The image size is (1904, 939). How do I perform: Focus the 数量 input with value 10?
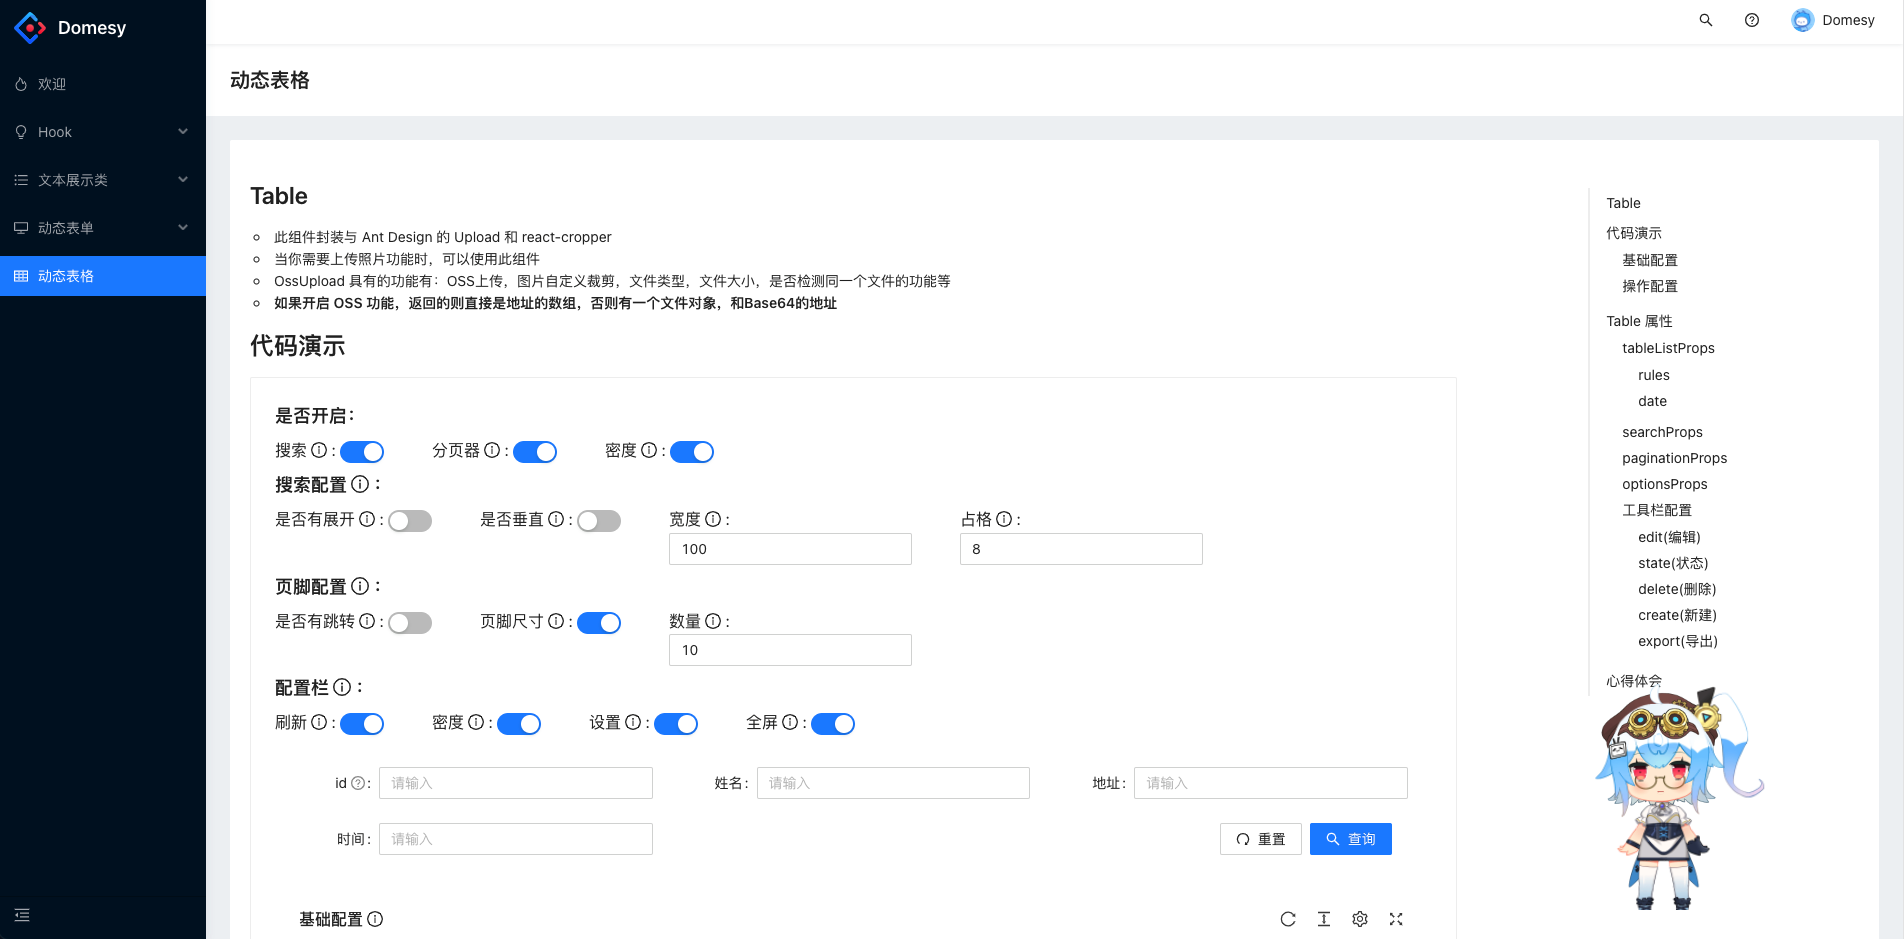click(x=790, y=650)
